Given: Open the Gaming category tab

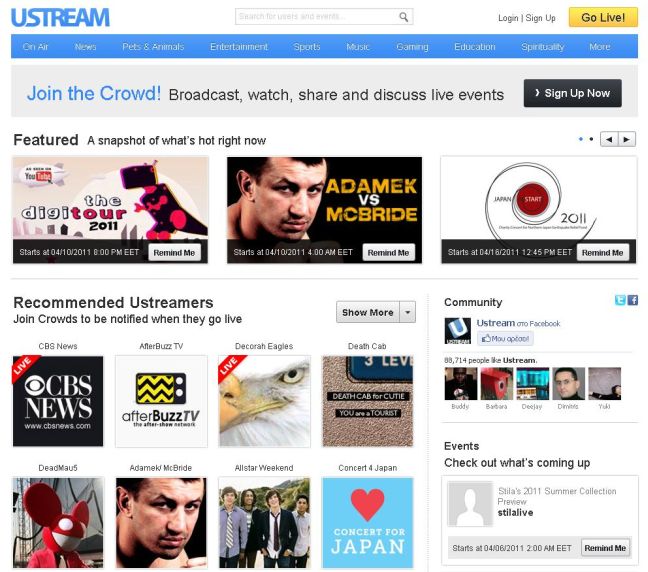Looking at the screenshot, I should (412, 47).
